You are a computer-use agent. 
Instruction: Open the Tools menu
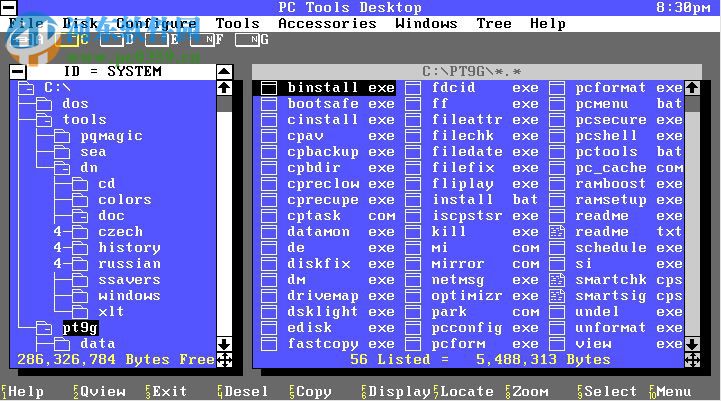[x=237, y=23]
